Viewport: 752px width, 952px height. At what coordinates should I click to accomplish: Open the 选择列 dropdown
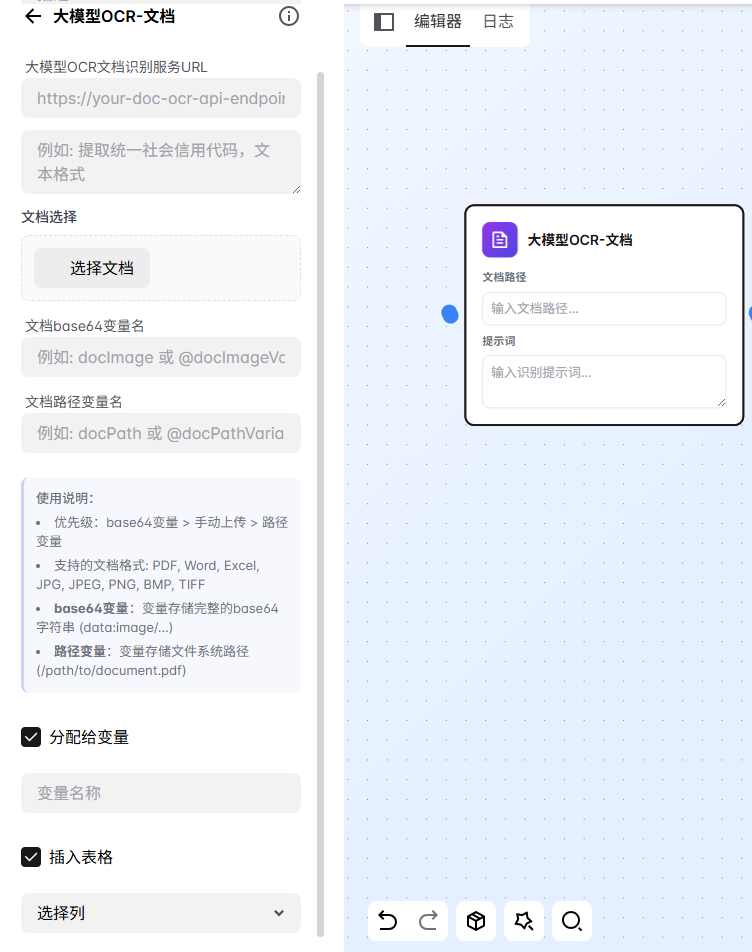pyautogui.click(x=161, y=913)
